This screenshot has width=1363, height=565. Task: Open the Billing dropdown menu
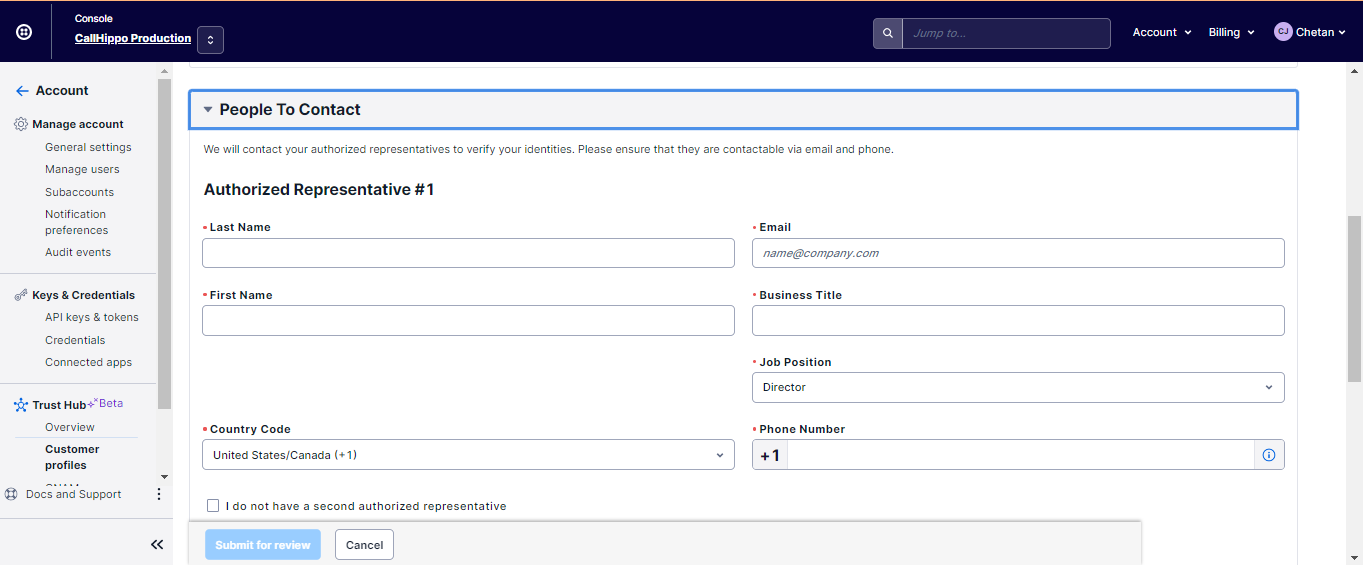[1231, 32]
